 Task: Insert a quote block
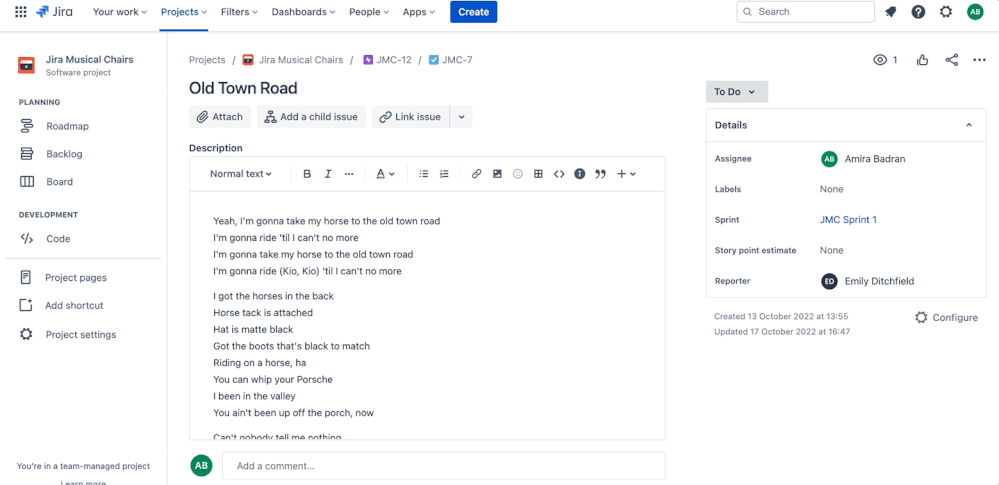[x=600, y=173]
